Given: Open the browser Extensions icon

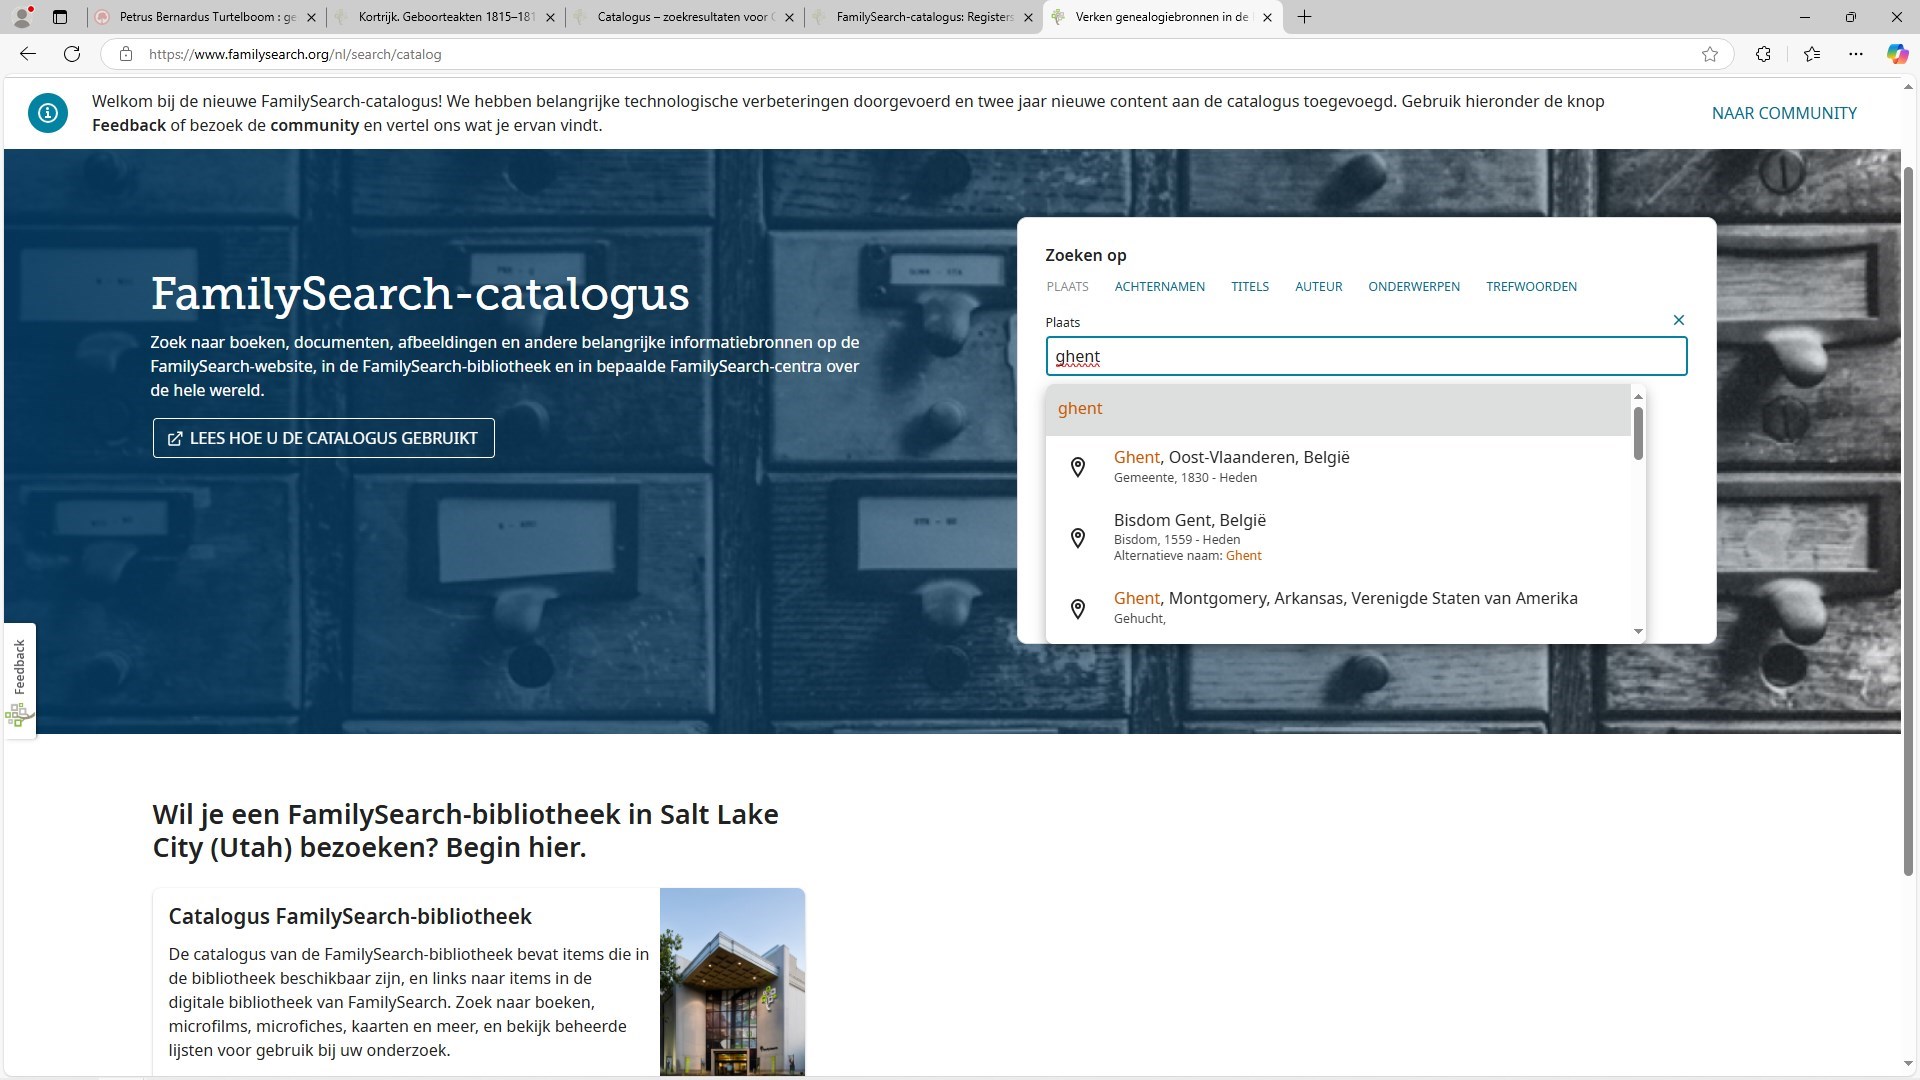Looking at the screenshot, I should (1763, 54).
